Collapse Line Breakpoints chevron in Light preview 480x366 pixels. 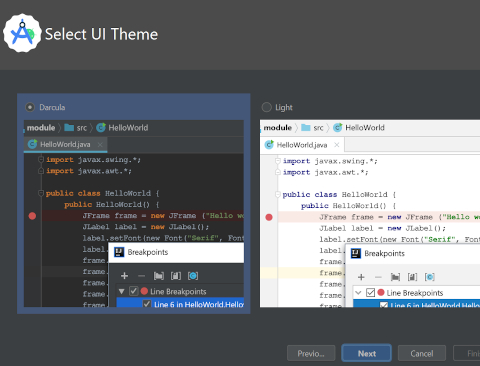tap(358, 293)
